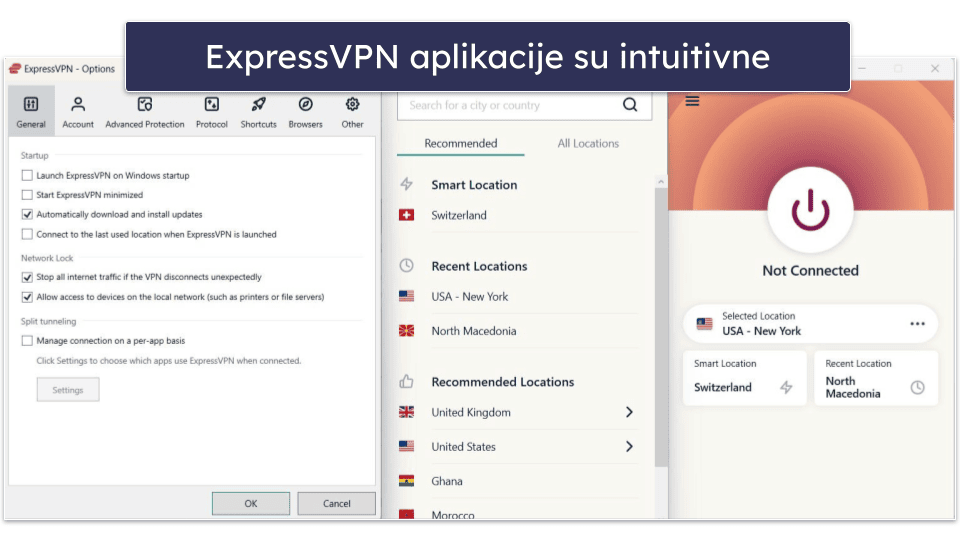Click the power button to connect

coord(810,210)
